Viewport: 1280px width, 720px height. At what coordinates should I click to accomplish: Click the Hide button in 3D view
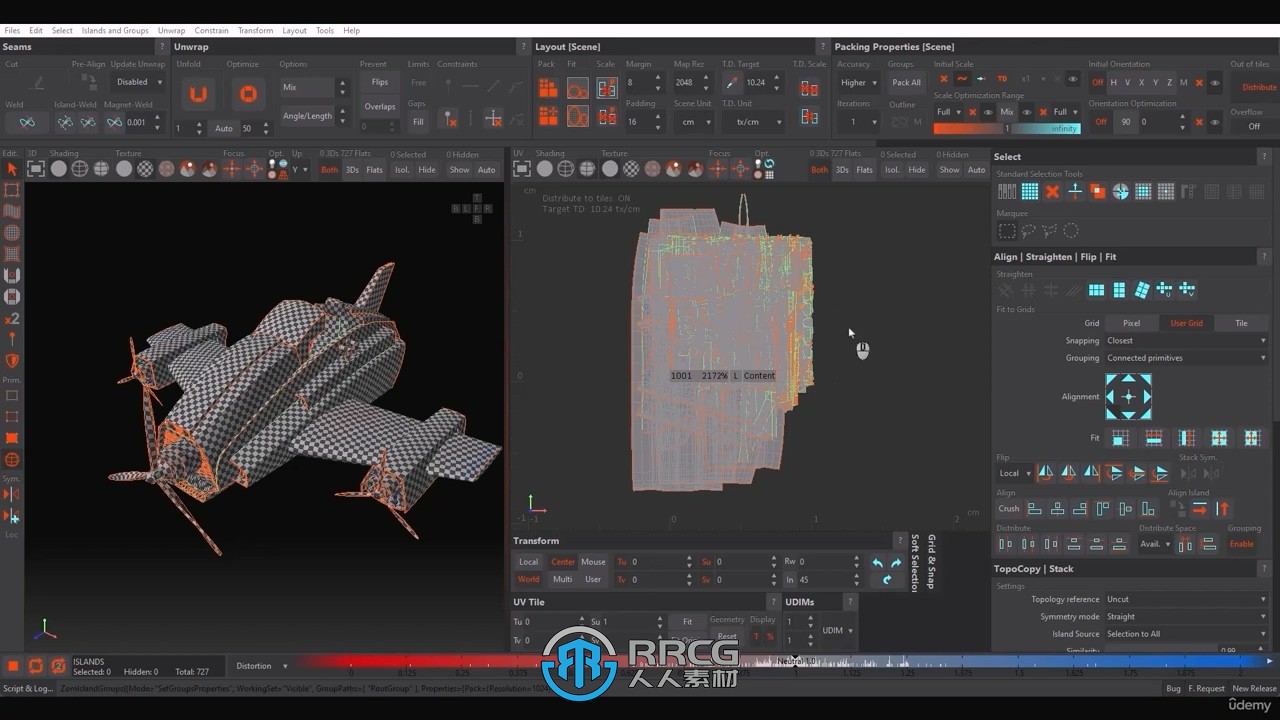(x=427, y=170)
